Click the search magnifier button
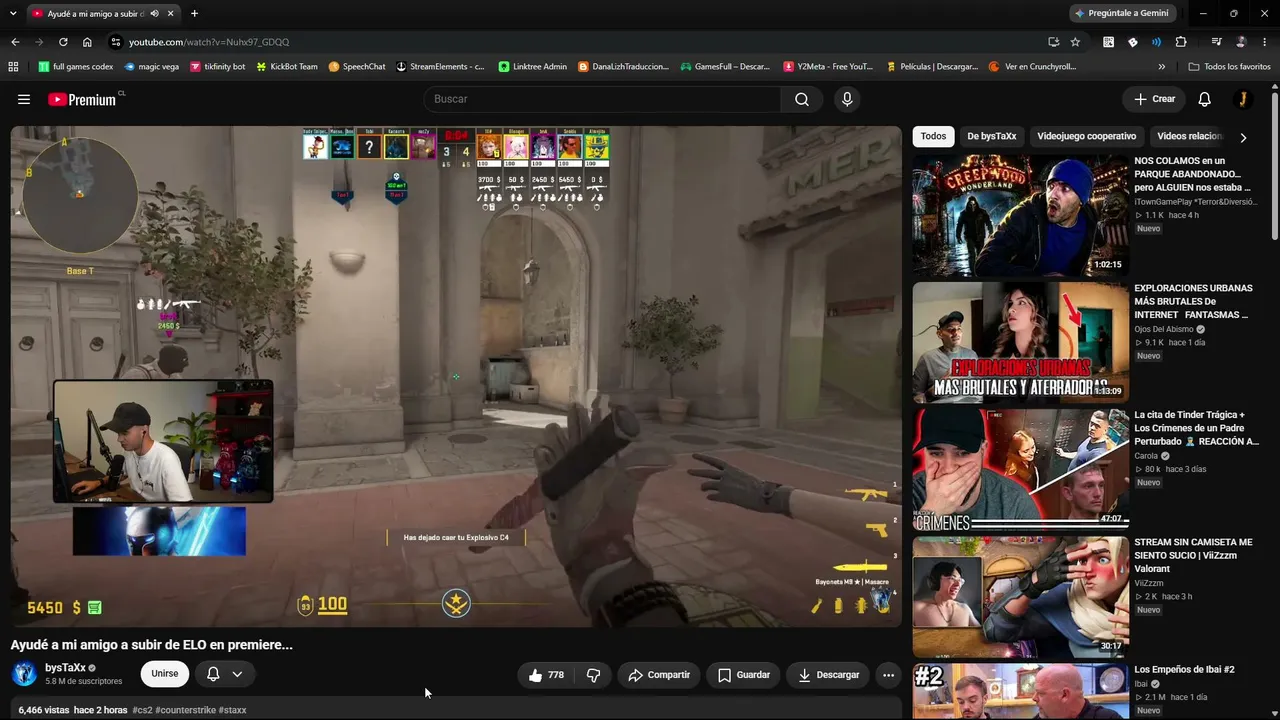Screen dimensions: 1280x720 pyautogui.click(x=802, y=99)
